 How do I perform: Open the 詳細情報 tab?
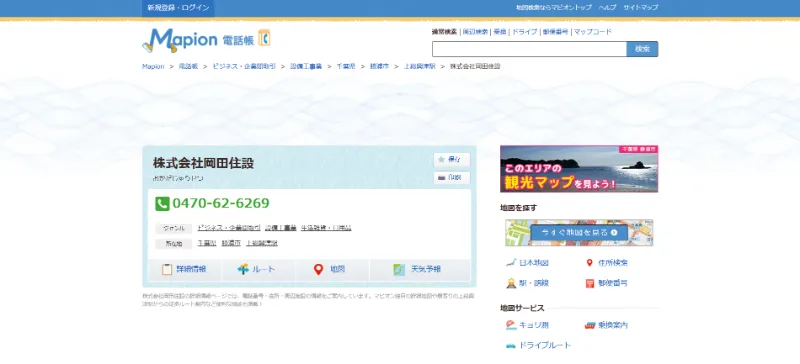[x=185, y=270]
